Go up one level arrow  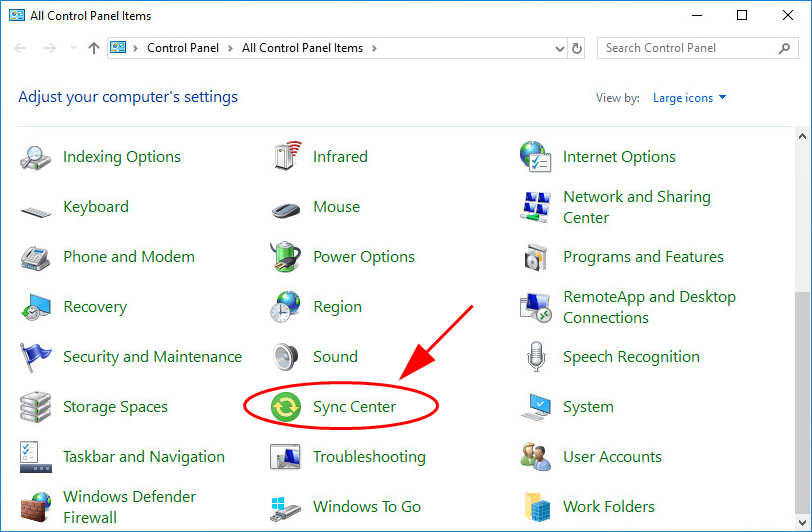click(94, 48)
